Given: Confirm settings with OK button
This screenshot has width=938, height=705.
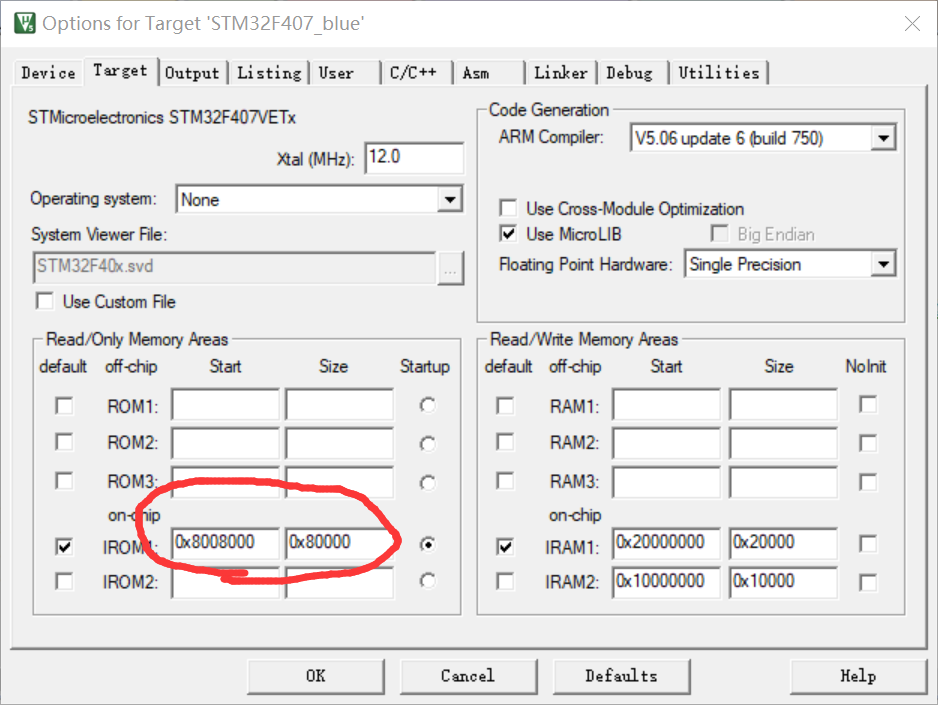Looking at the screenshot, I should click(316, 676).
